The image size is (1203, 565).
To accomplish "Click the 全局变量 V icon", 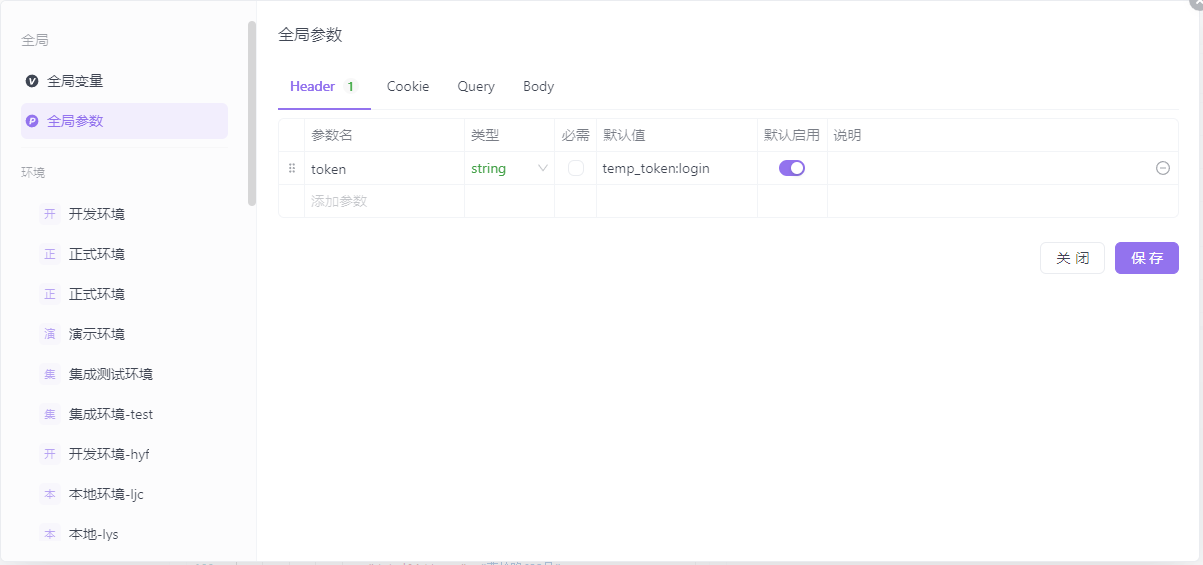I will click(32, 81).
